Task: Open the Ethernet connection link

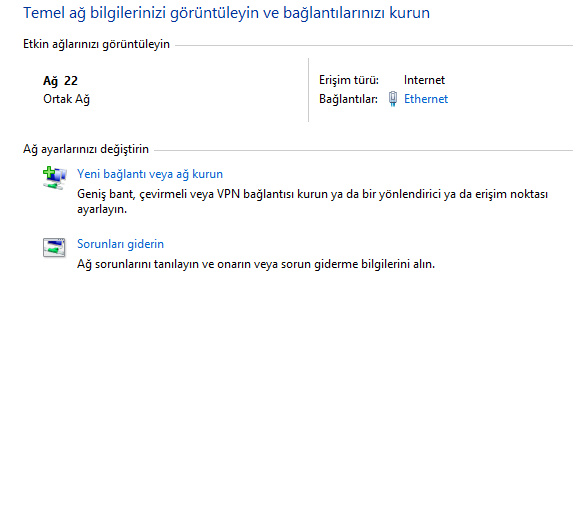Action: click(426, 99)
